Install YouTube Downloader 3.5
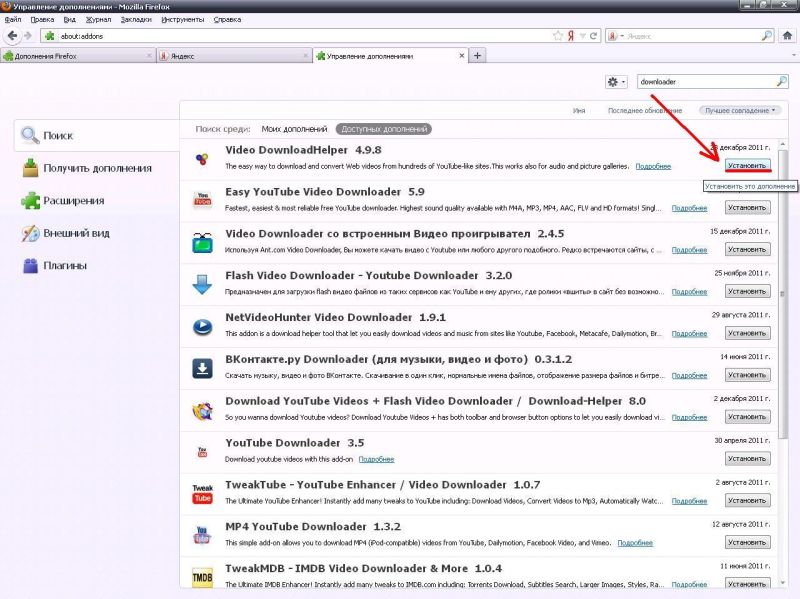The height and width of the screenshot is (599, 800). [747, 459]
